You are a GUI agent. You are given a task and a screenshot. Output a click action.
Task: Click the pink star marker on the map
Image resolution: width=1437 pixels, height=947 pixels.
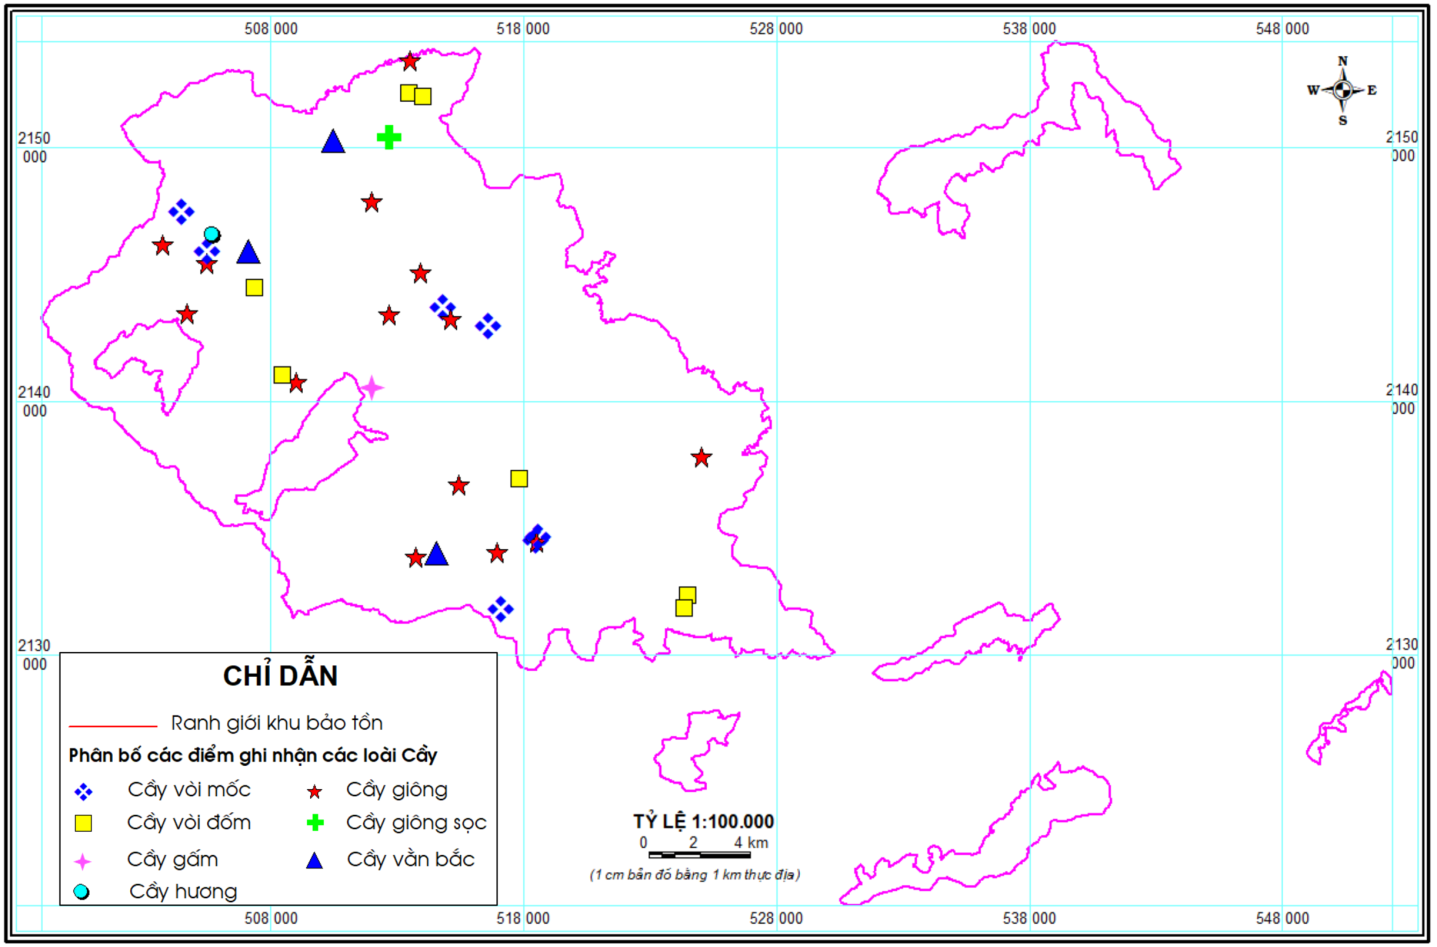coord(372,387)
